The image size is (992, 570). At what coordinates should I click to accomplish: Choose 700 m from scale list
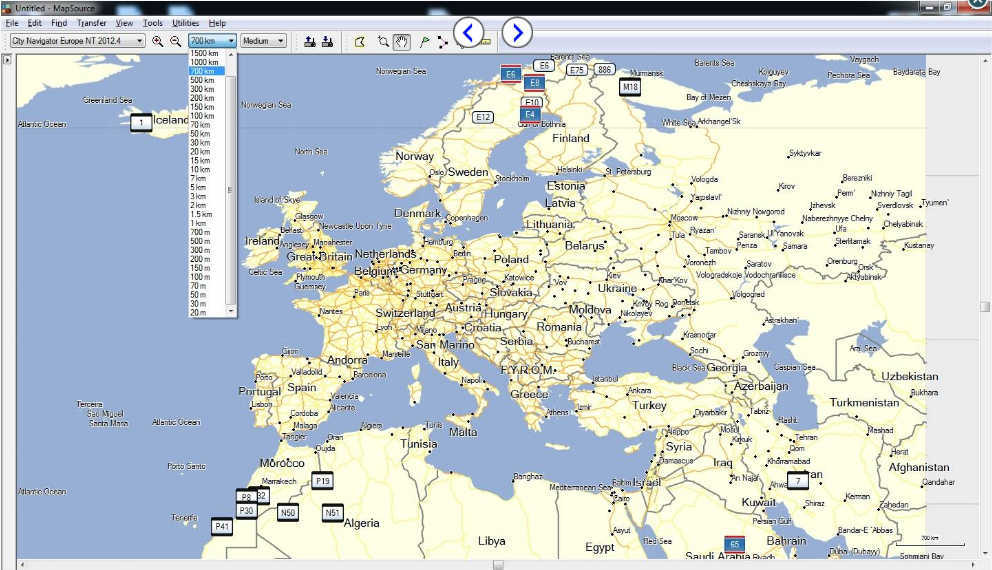[207, 232]
